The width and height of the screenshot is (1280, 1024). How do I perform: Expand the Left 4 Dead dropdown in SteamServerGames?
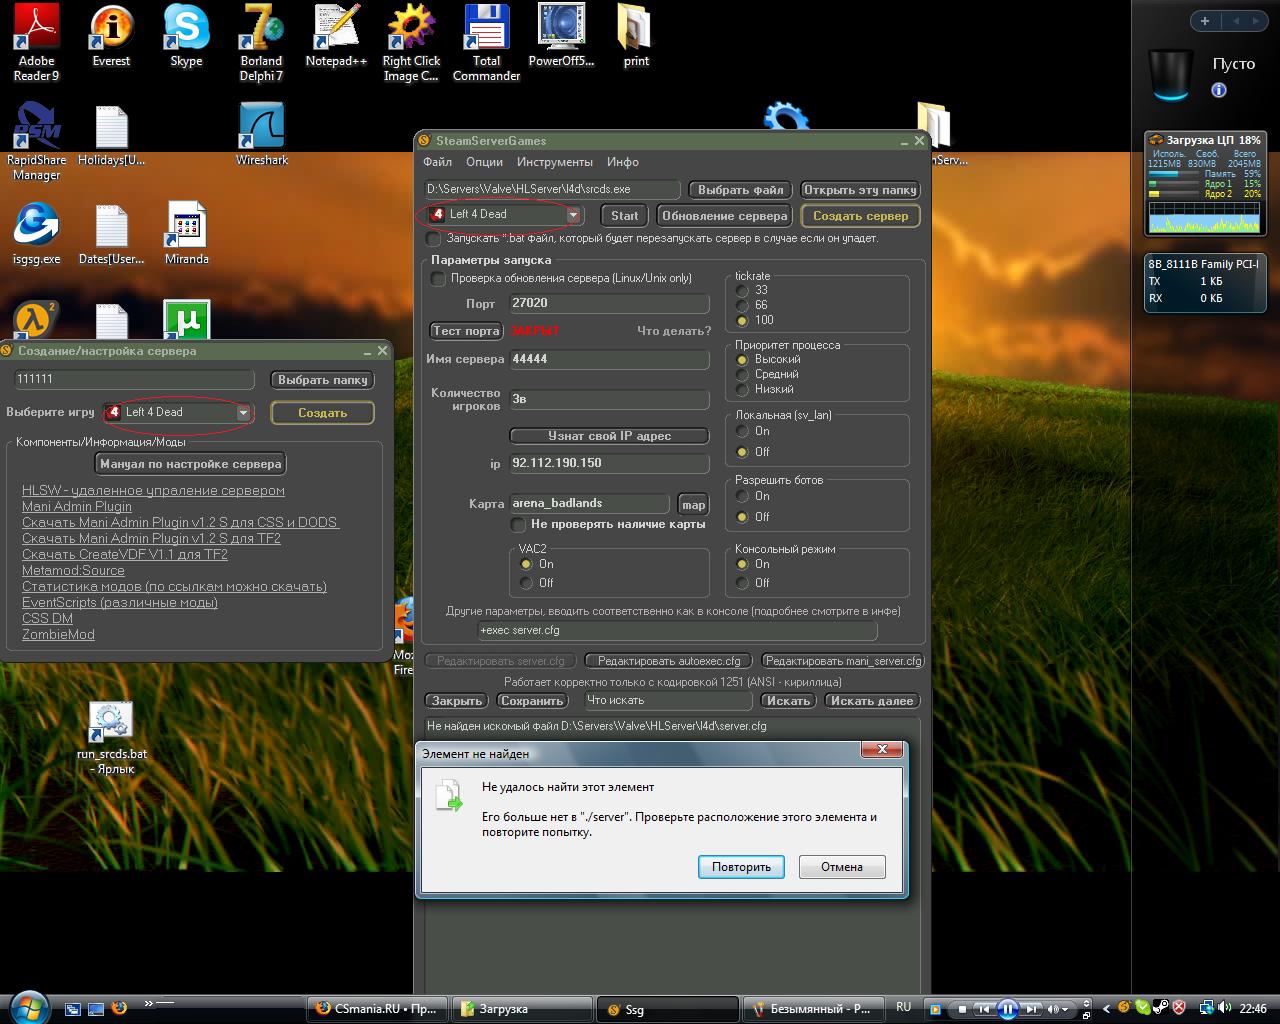point(573,215)
